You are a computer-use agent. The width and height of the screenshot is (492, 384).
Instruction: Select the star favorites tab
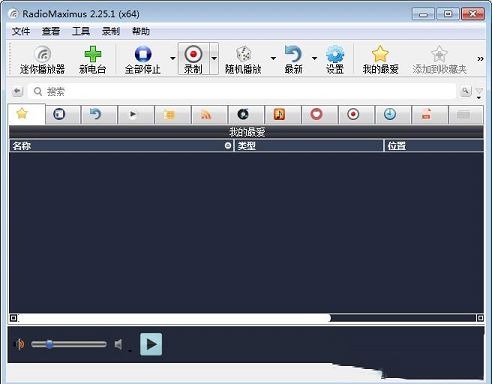[x=26, y=114]
